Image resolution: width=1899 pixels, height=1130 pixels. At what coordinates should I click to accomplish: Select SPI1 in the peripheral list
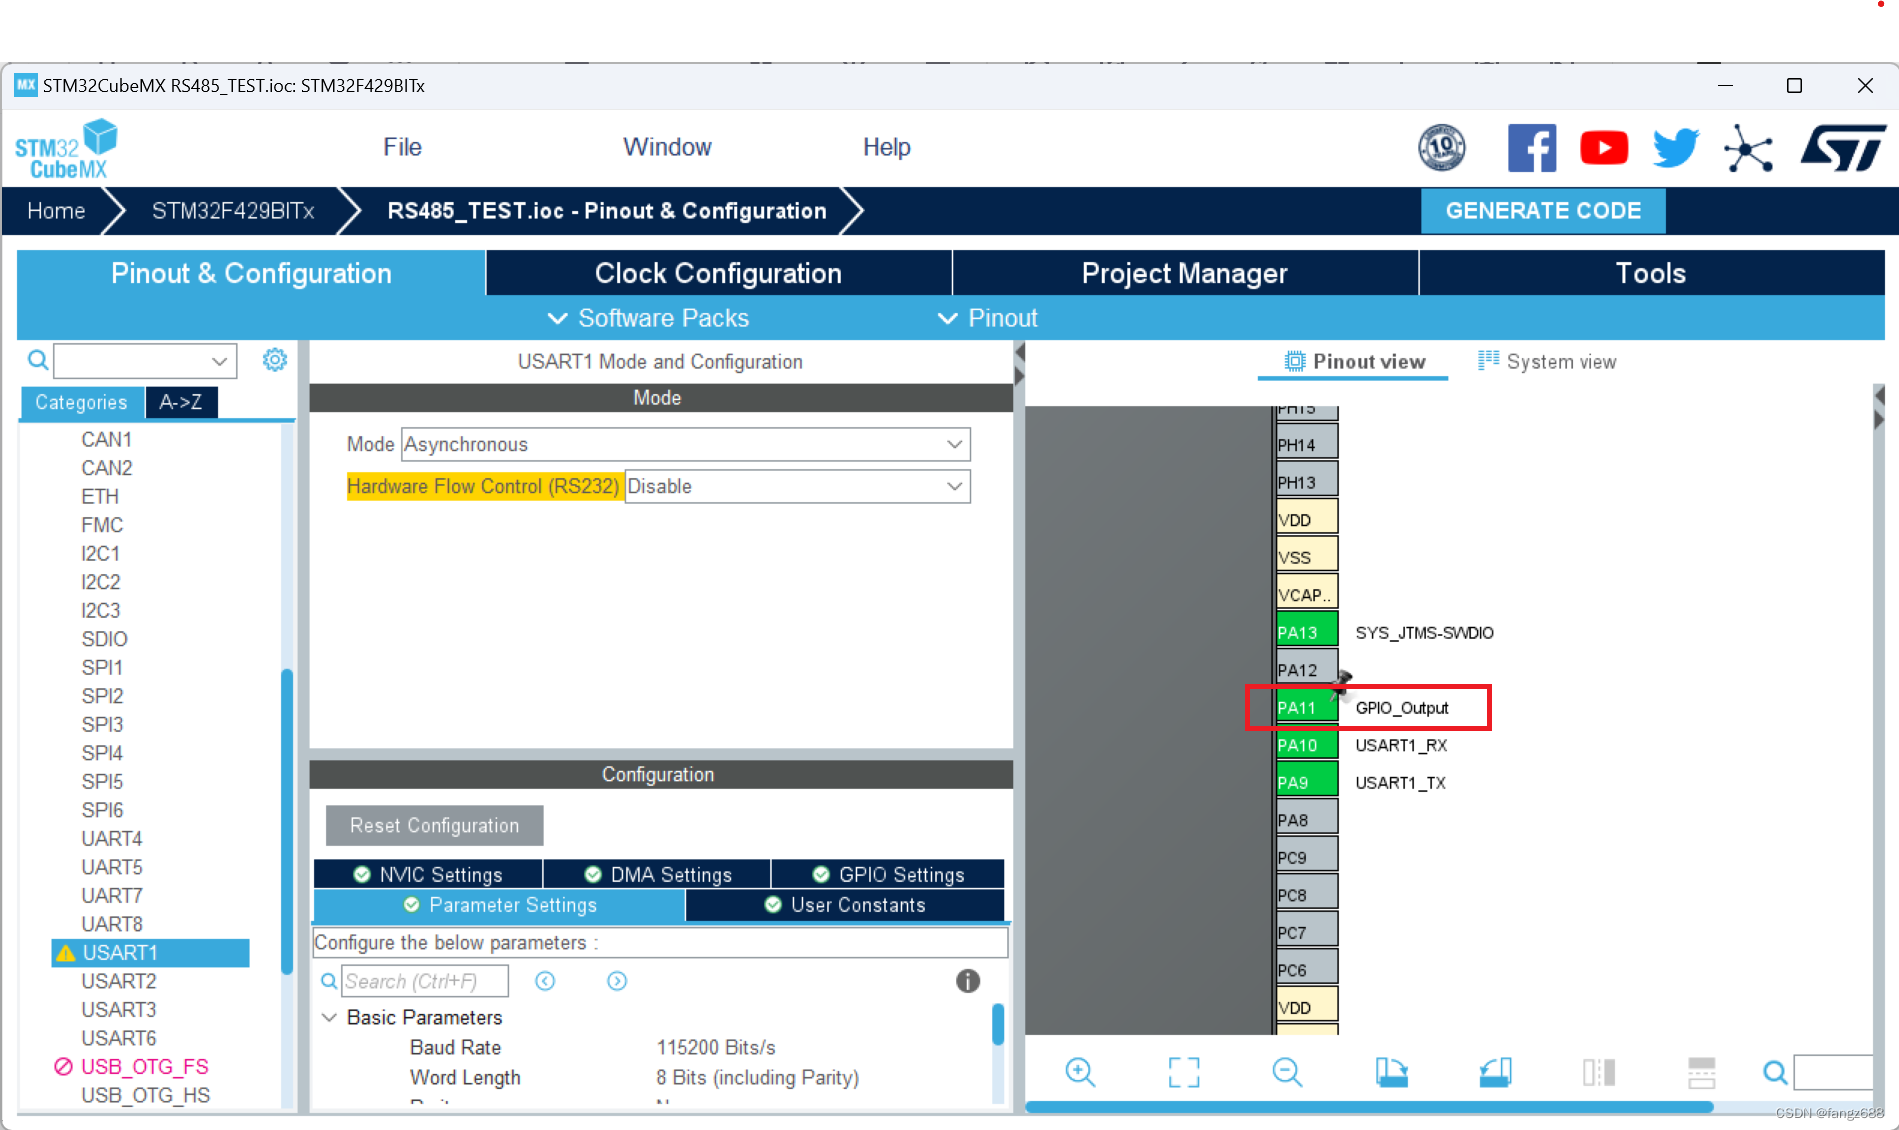(102, 667)
